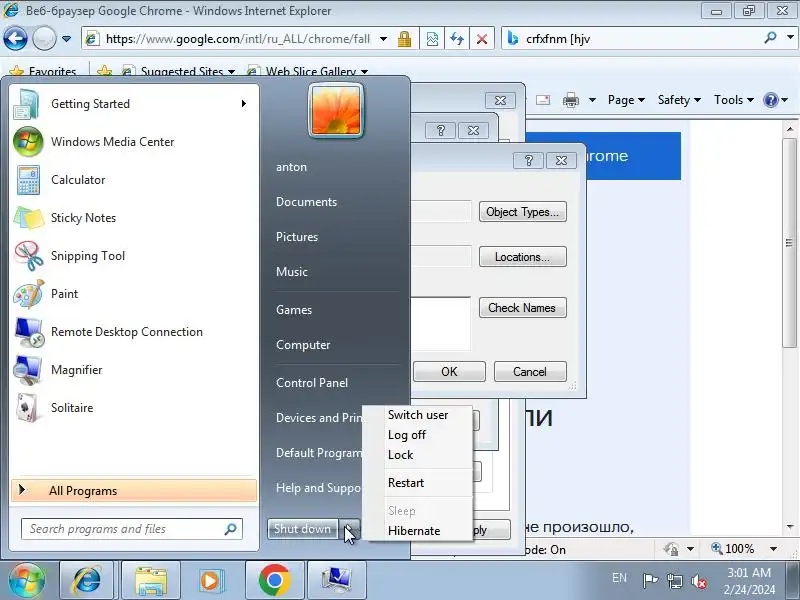Click the network tray icon
This screenshot has width=800, height=600.
coord(675,581)
